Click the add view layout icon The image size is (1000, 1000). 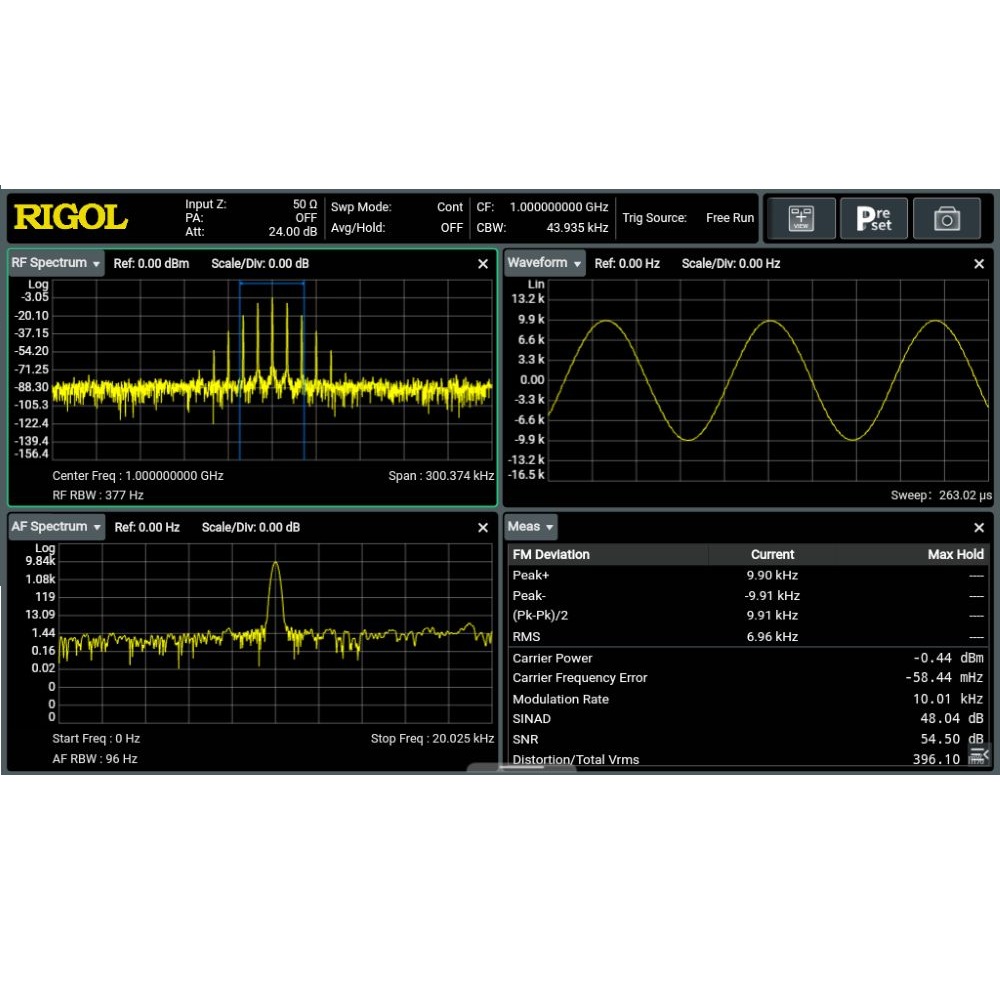800,218
